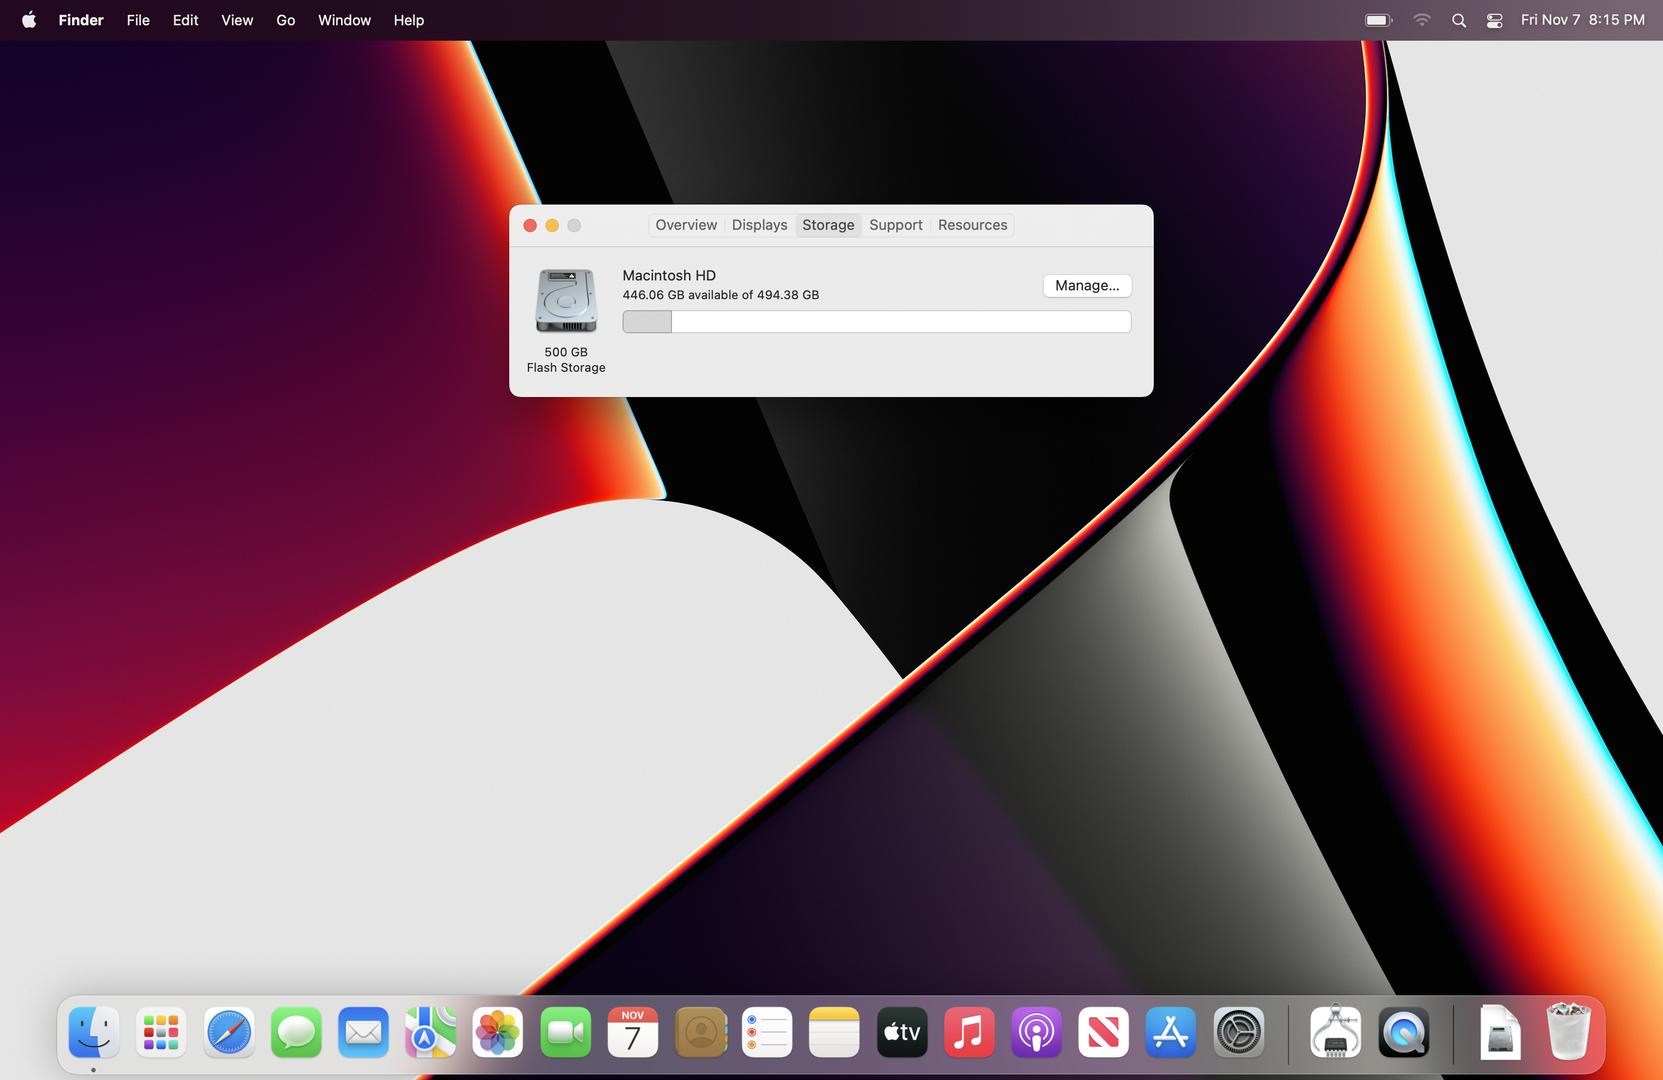Open Launchpad from the dock
The width and height of the screenshot is (1663, 1080).
coord(161,1032)
